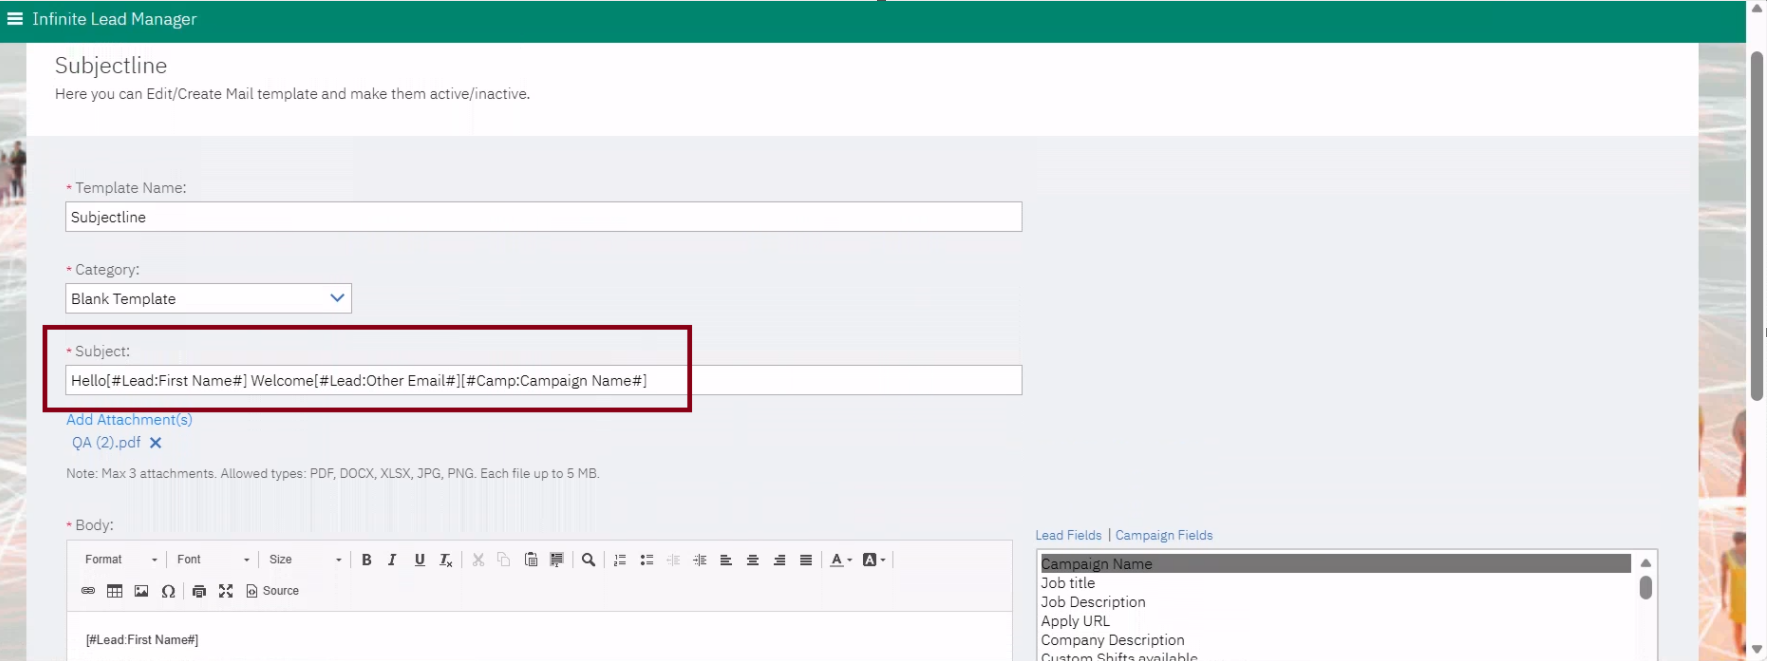Open the find magnifier tool
Screen dimensions: 1767x661
(x=588, y=560)
